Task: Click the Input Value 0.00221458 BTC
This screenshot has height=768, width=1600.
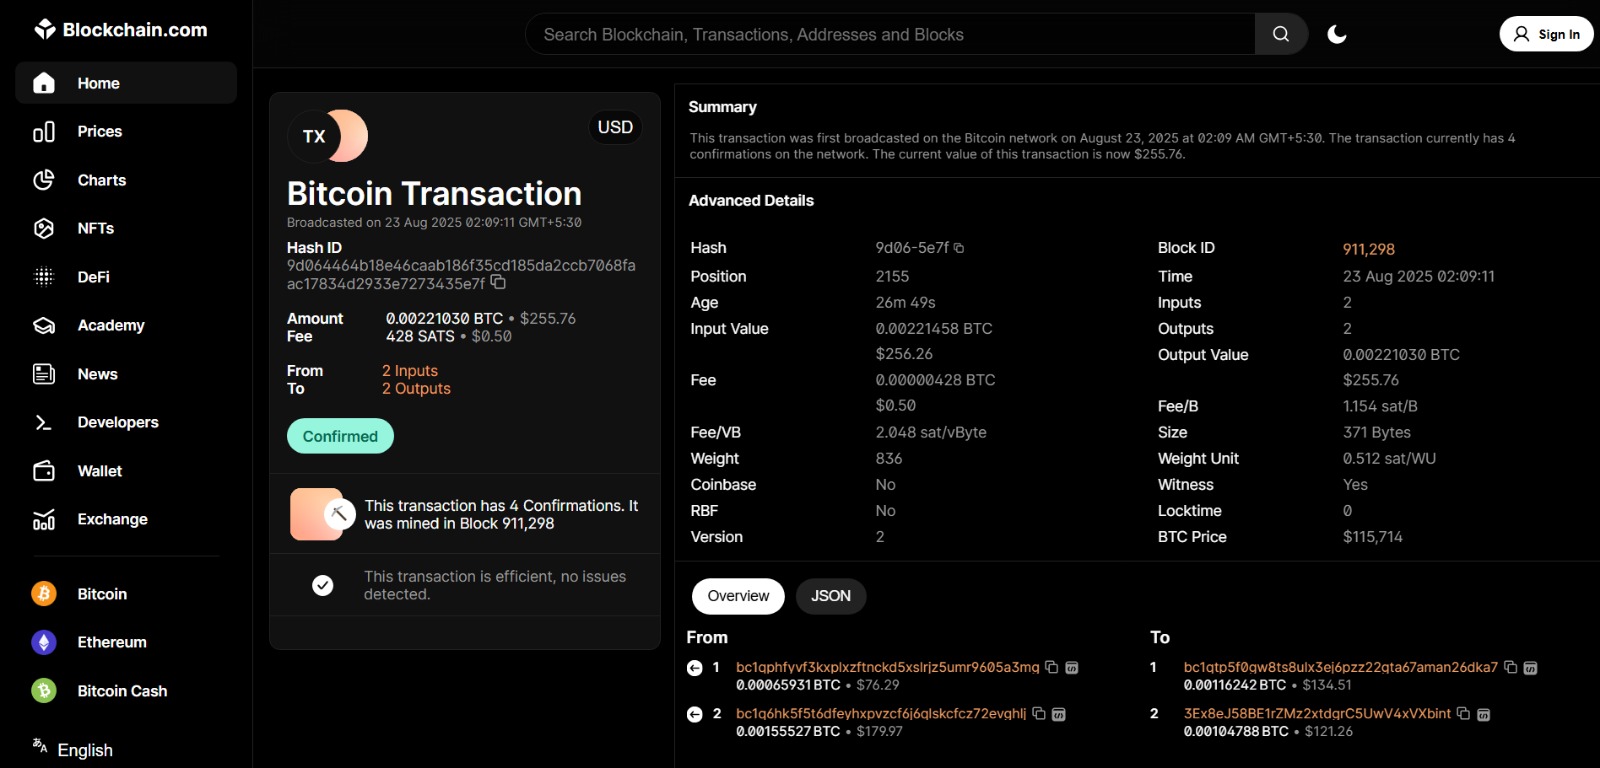Action: 934,329
